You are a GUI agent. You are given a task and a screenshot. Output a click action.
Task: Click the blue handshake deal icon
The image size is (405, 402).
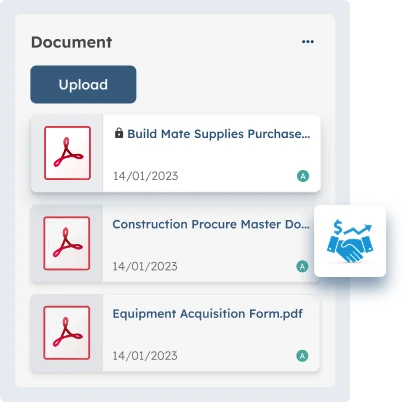pos(350,241)
